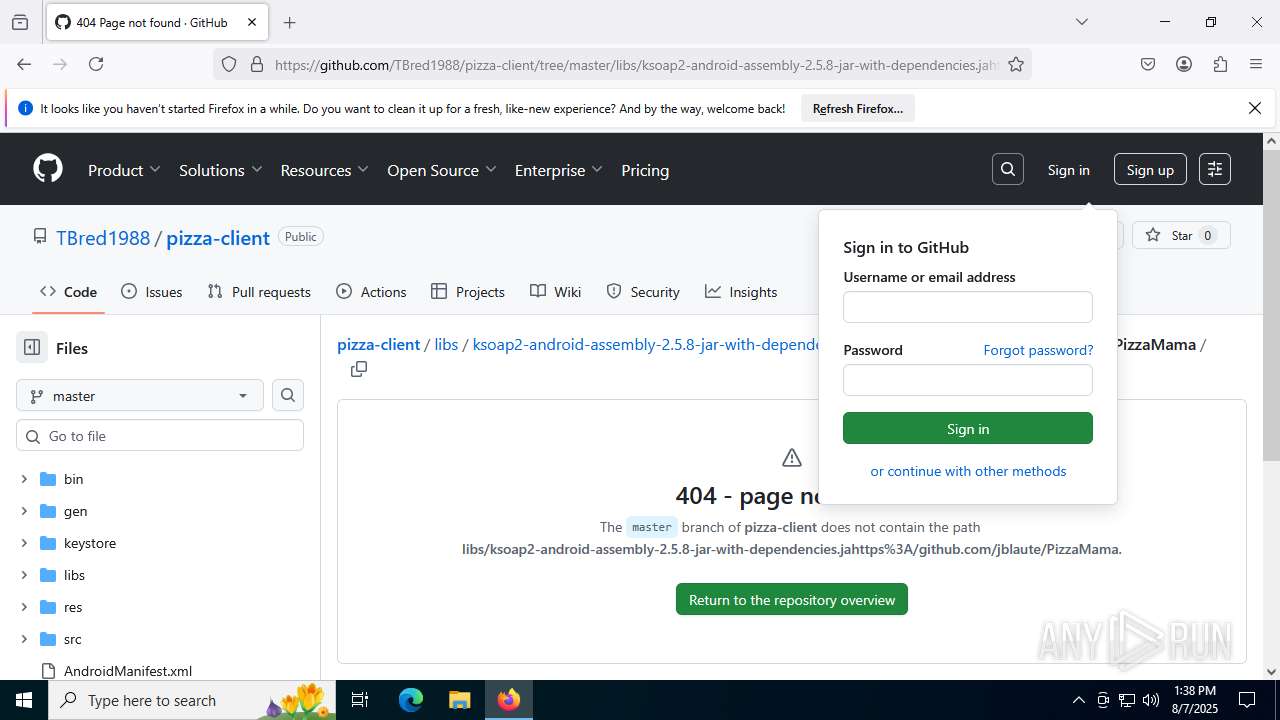
Task: Expand the keystore folder chevron
Action: 24,543
